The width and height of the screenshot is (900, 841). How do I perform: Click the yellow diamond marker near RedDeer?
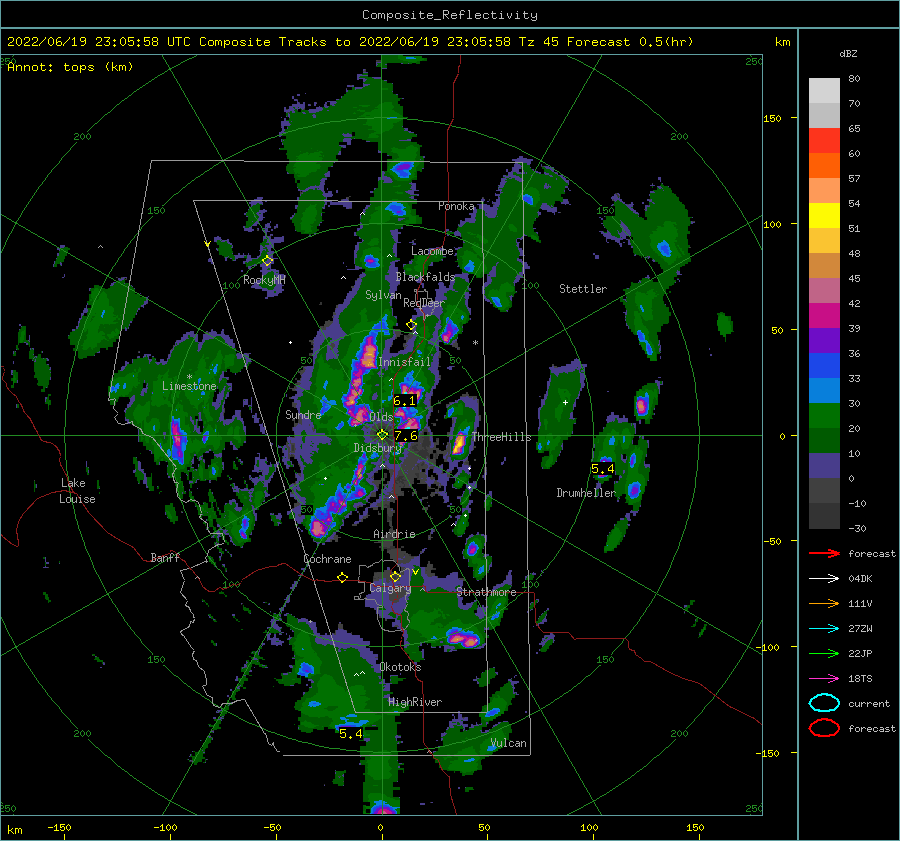click(411, 325)
